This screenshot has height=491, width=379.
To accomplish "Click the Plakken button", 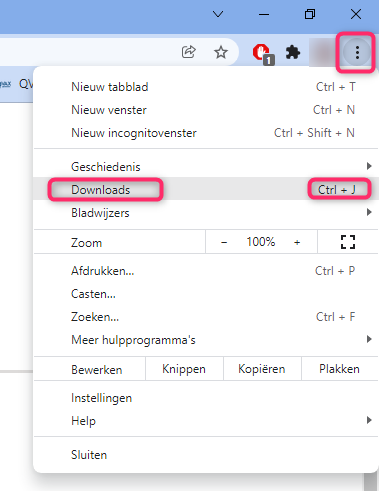I will (x=340, y=369).
